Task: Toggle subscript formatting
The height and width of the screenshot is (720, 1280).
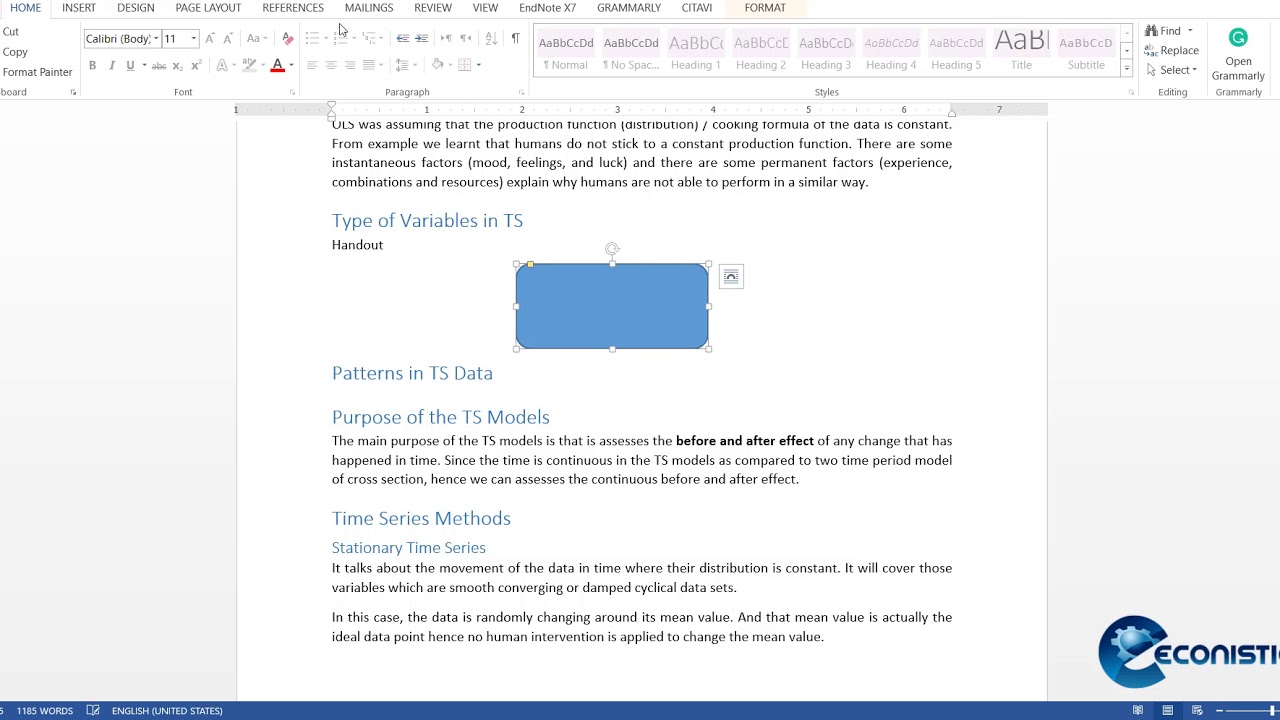Action: click(178, 65)
